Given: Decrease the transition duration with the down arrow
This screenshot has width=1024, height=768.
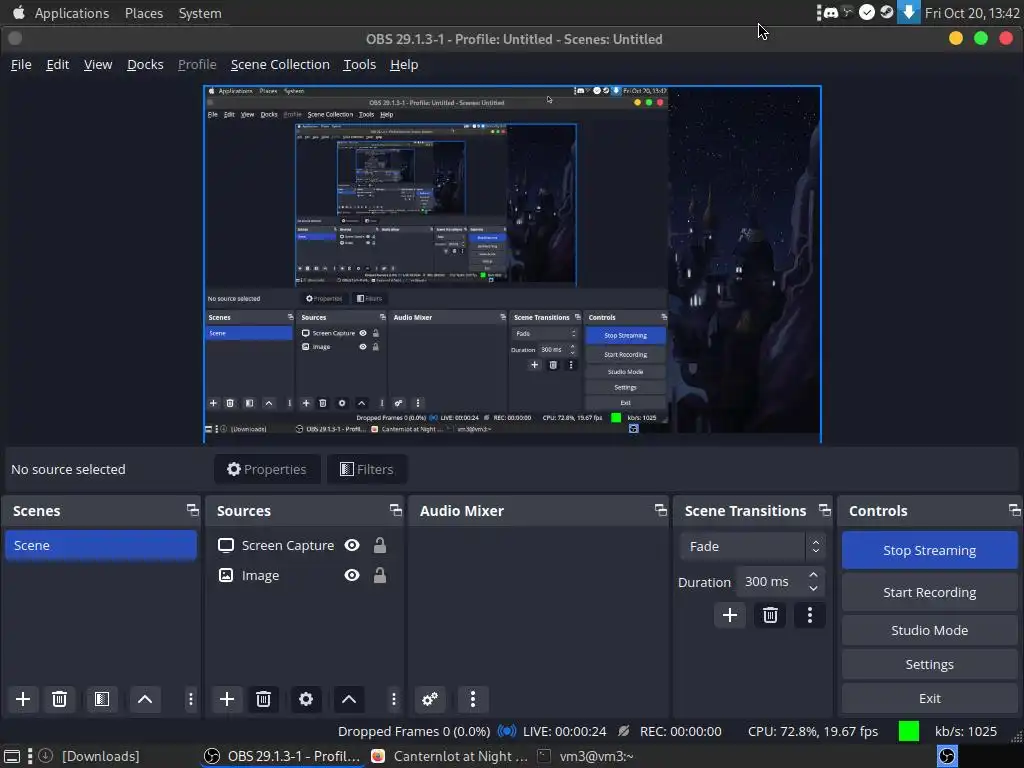Looking at the screenshot, I should [813, 588].
